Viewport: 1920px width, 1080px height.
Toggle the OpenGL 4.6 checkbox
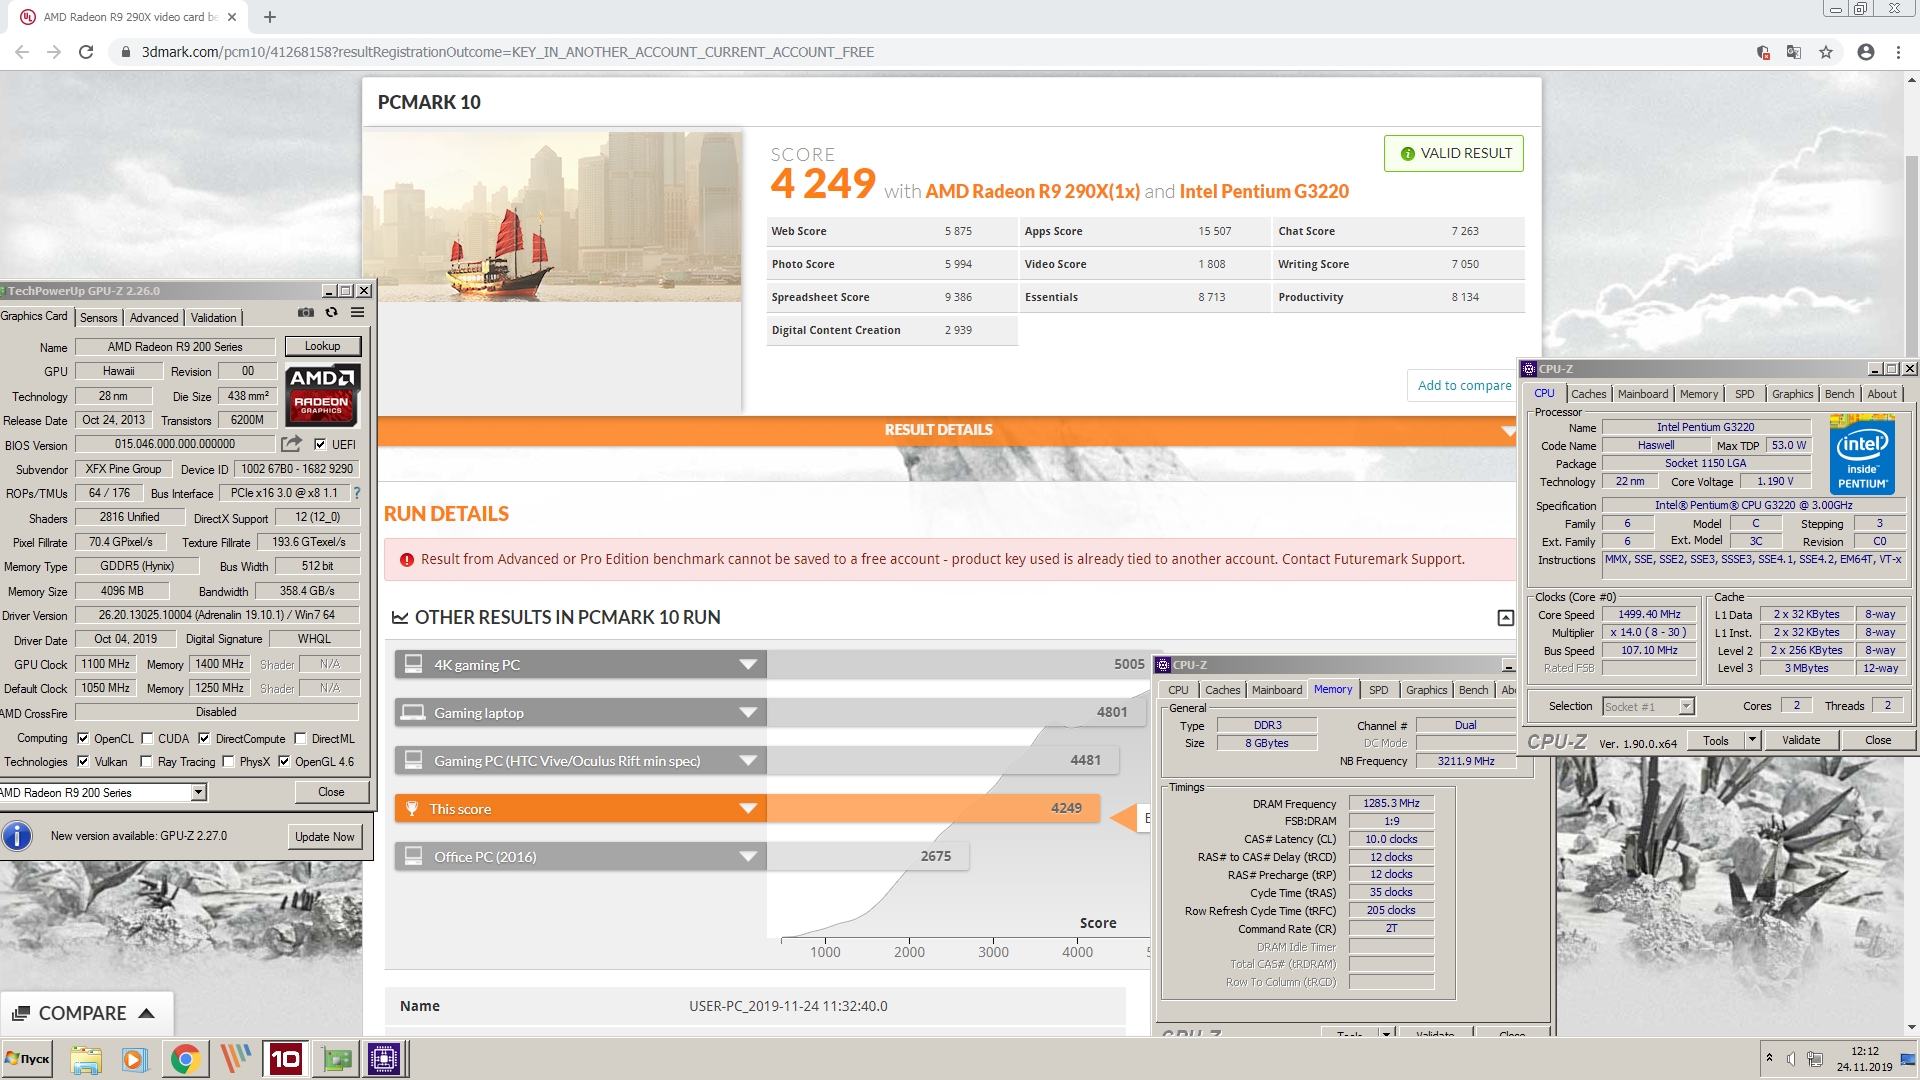tap(284, 761)
